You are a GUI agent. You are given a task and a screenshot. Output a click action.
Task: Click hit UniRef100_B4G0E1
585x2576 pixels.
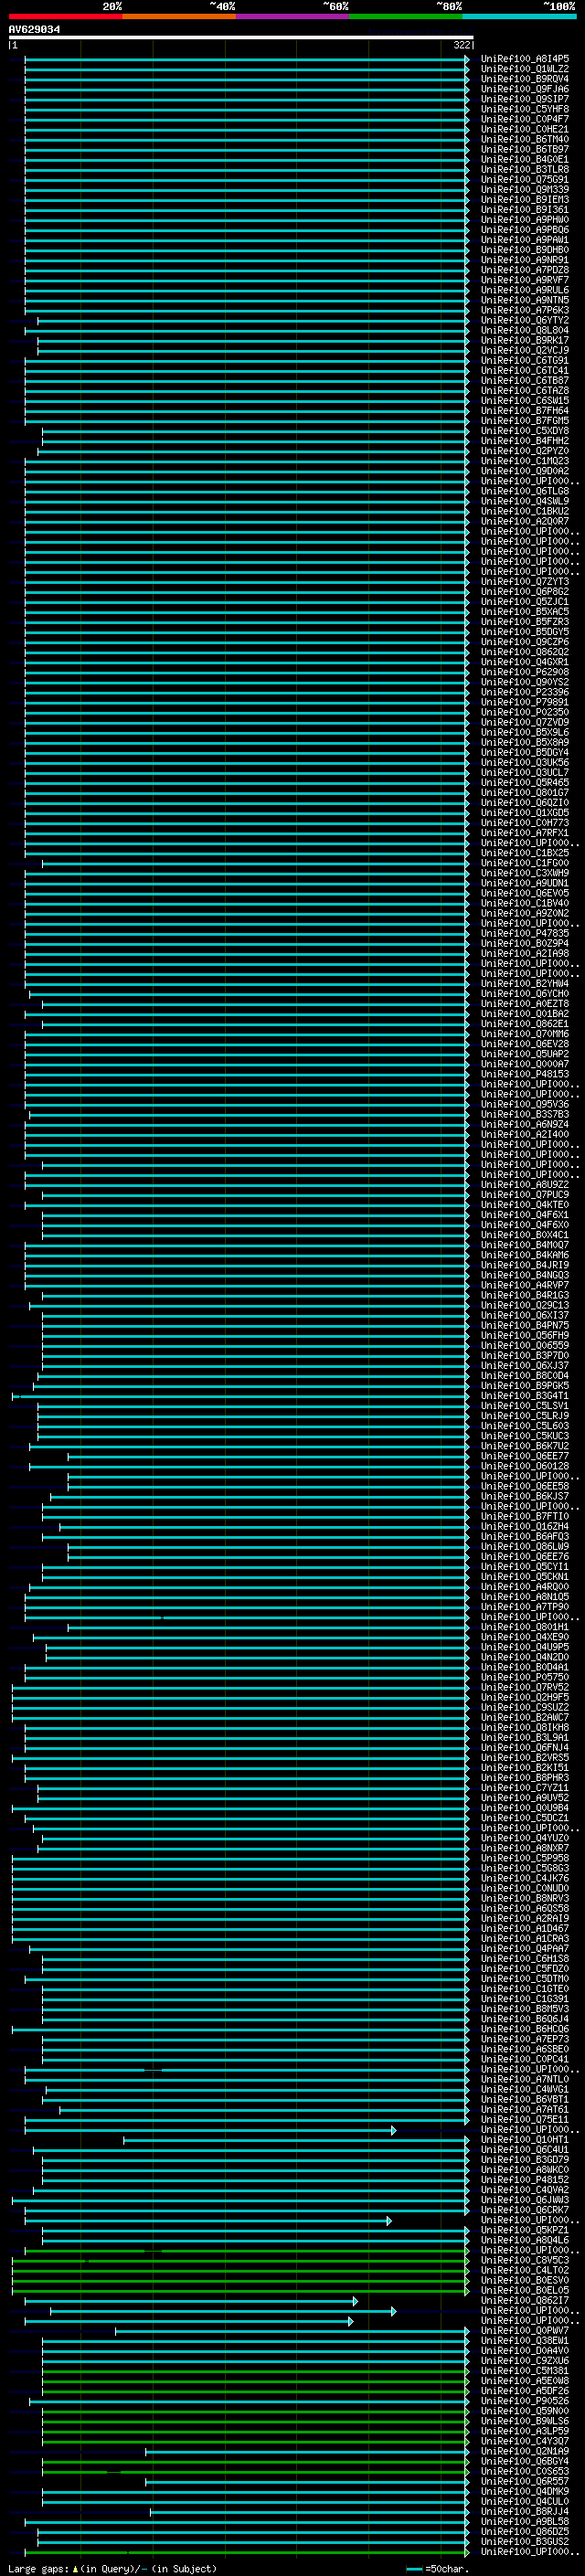tap(525, 159)
